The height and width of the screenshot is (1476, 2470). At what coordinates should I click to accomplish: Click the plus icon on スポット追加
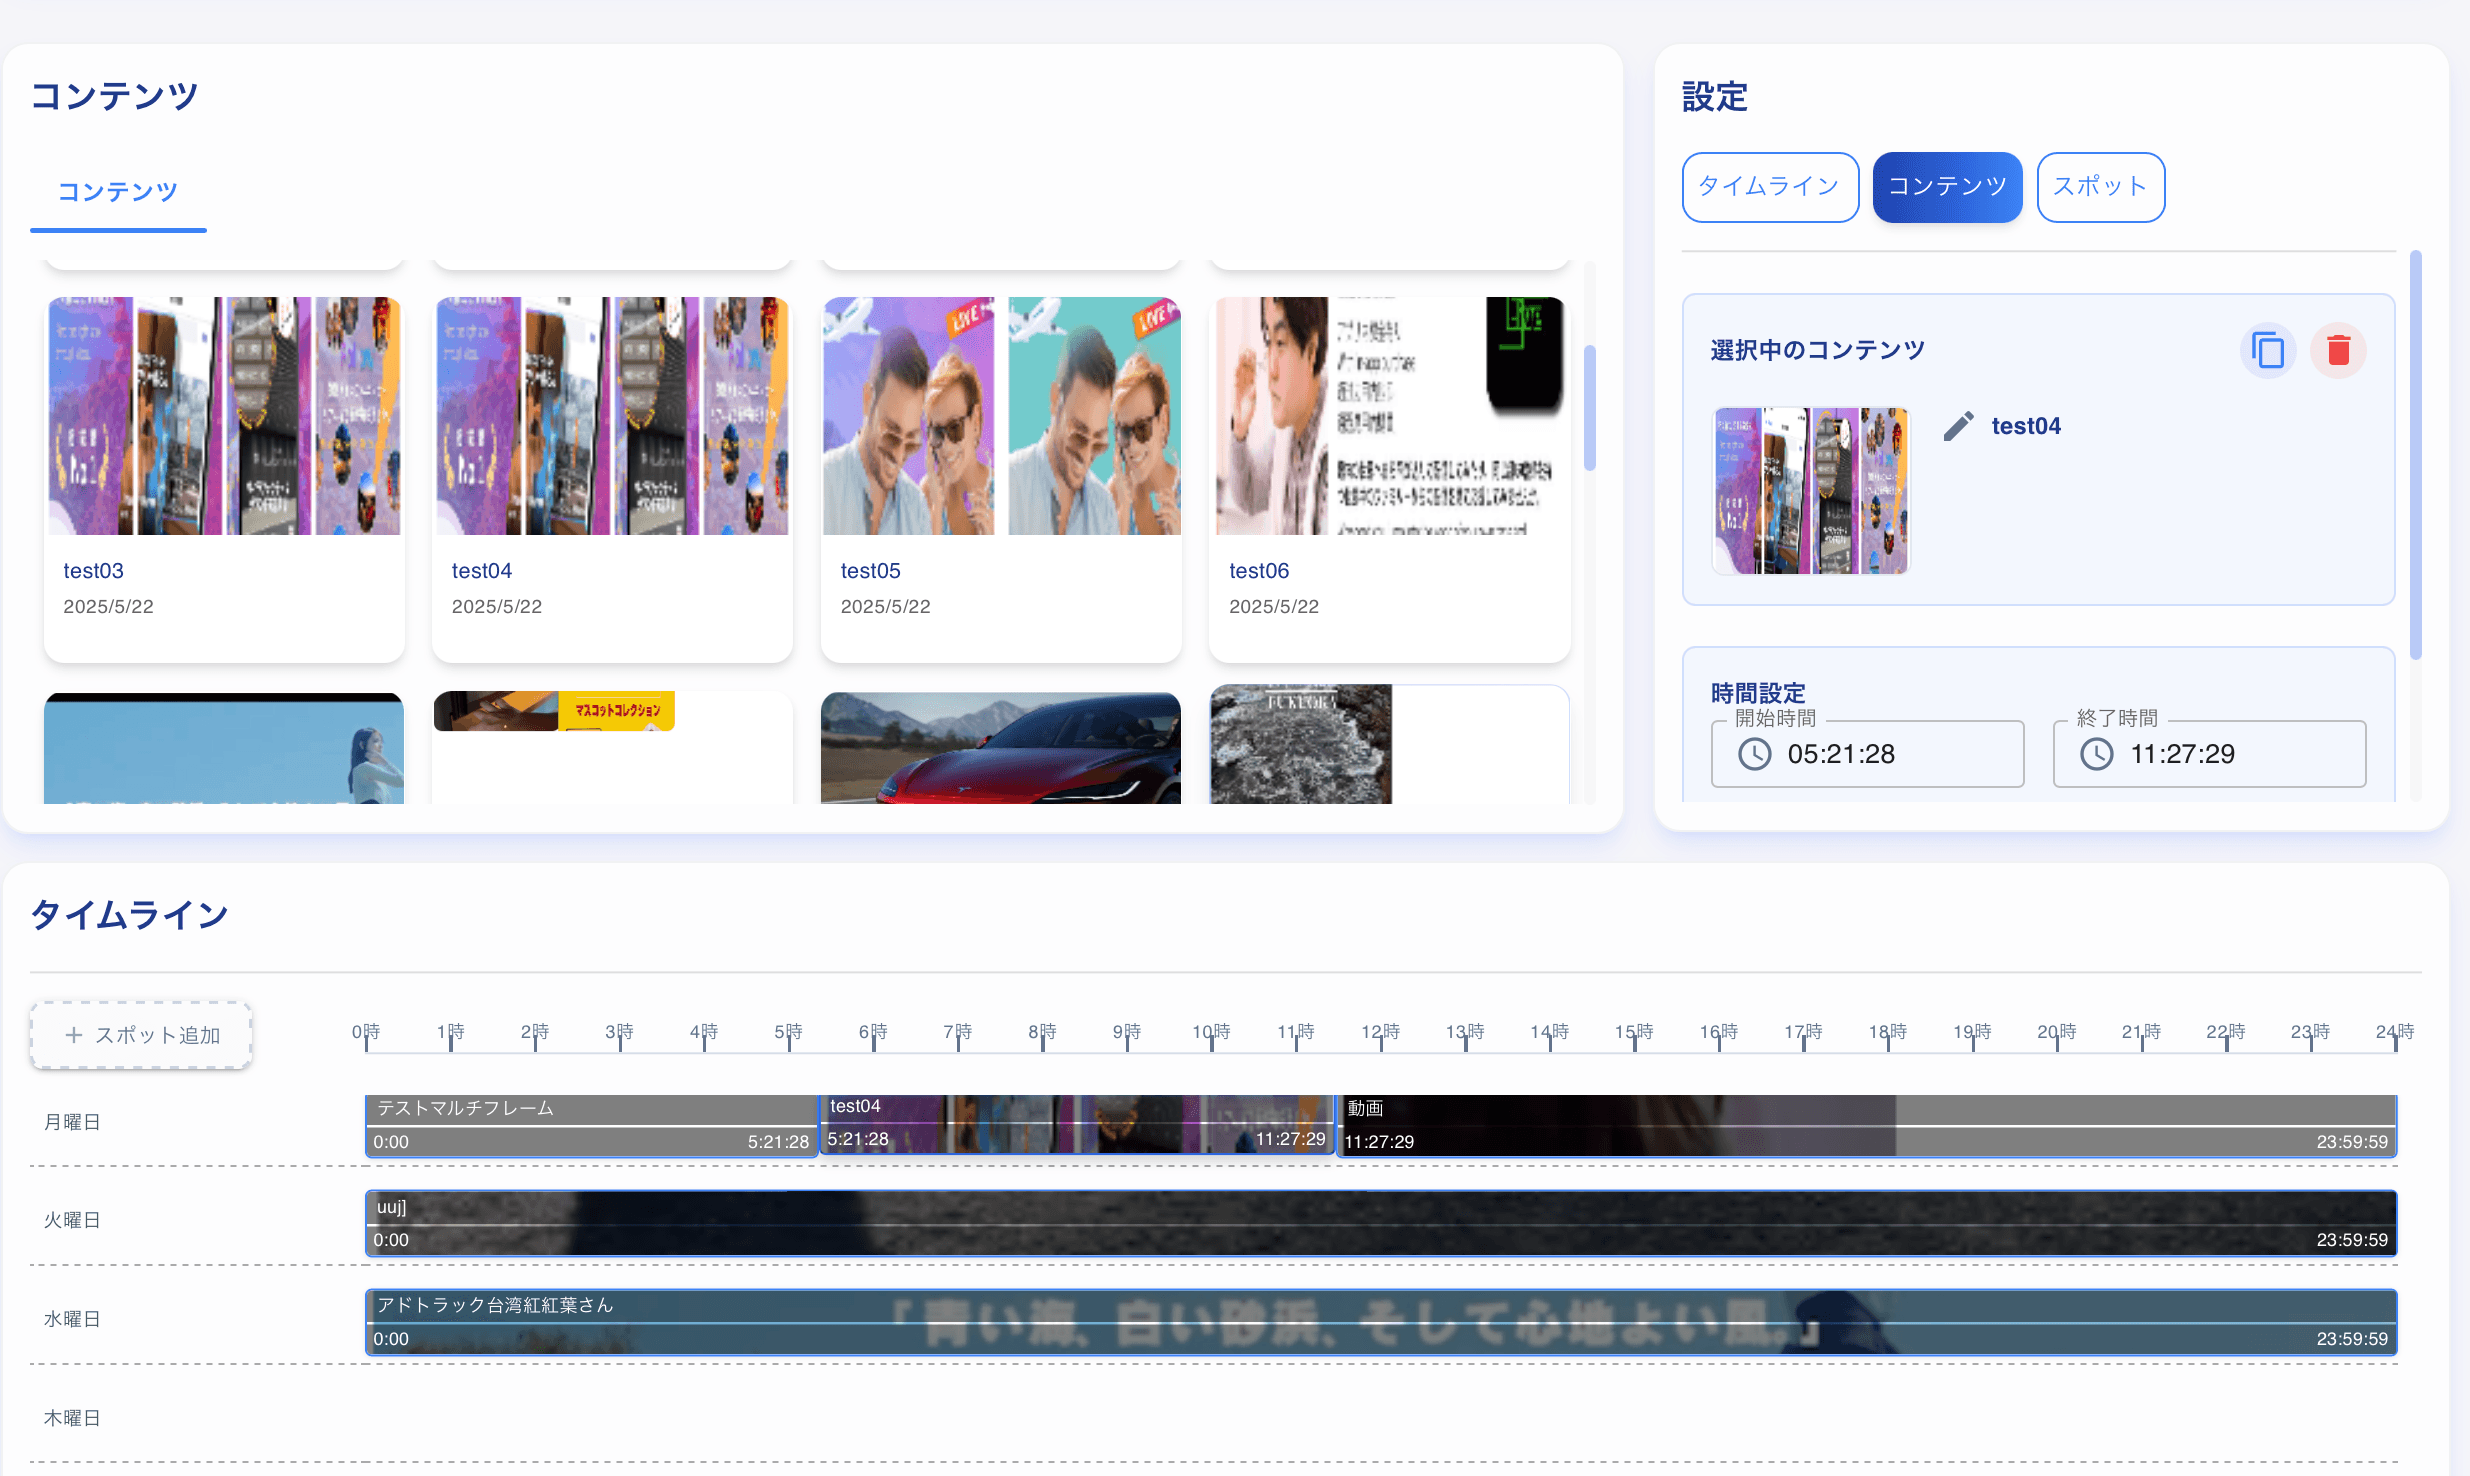(x=73, y=1034)
